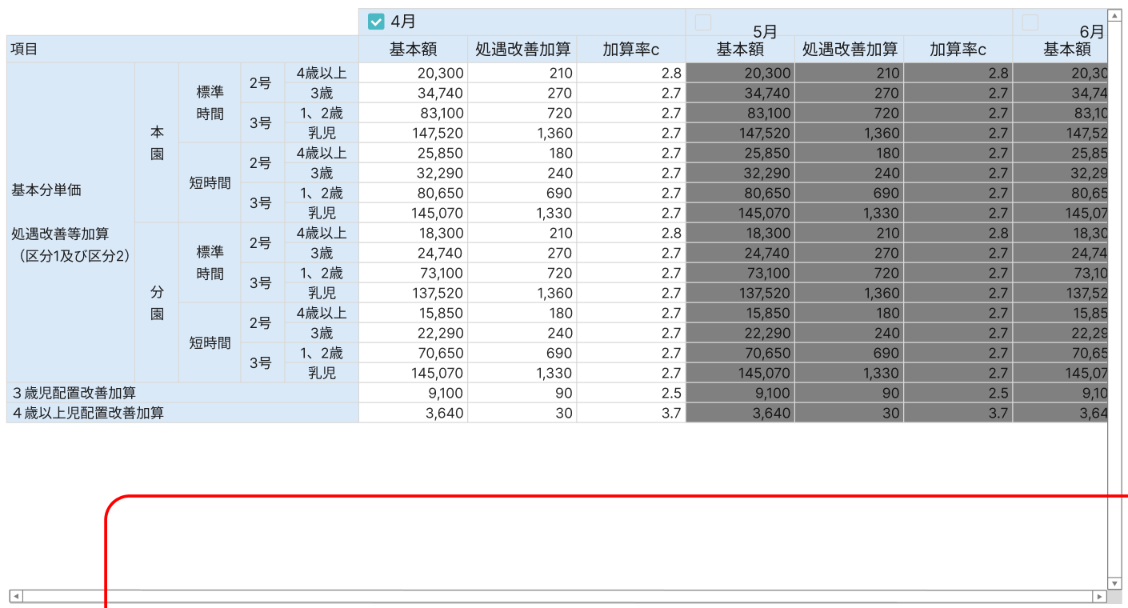Click 4月 基本額 cell showing 9,100

(412, 393)
